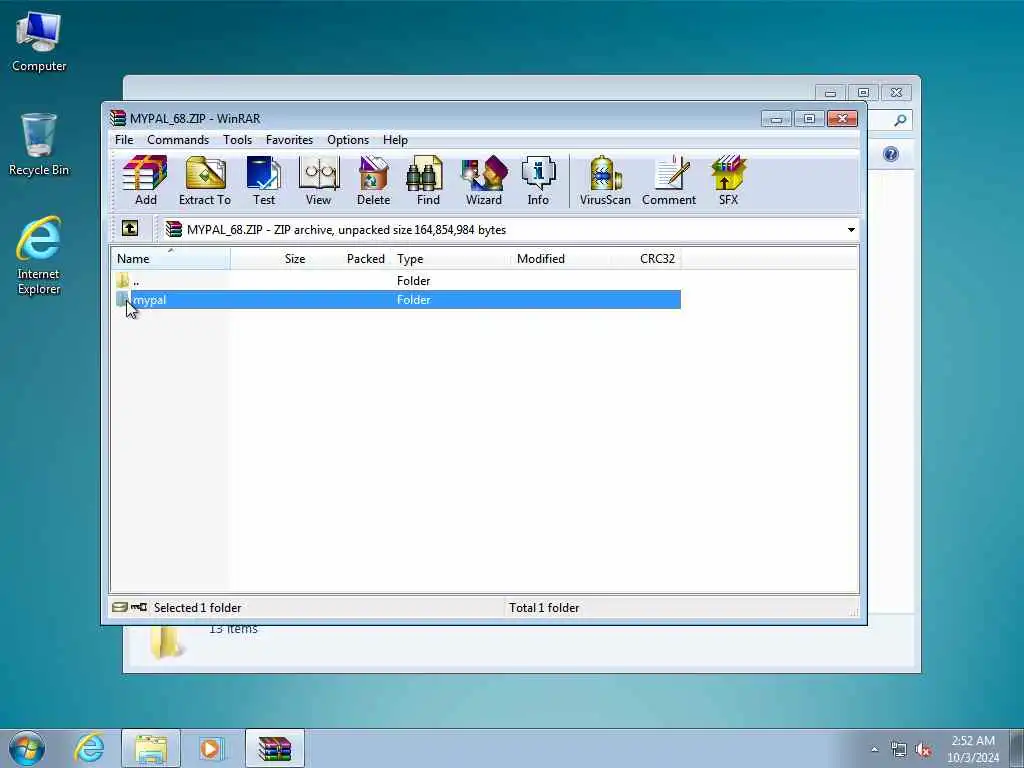The height and width of the screenshot is (768, 1024).
Task: Open Extract To in WinRAR toolbar
Action: tap(205, 181)
